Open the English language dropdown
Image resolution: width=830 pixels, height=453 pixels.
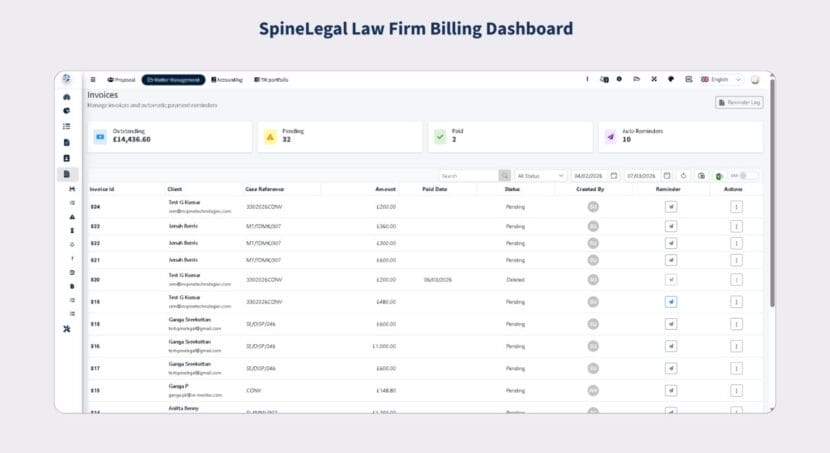pos(721,79)
